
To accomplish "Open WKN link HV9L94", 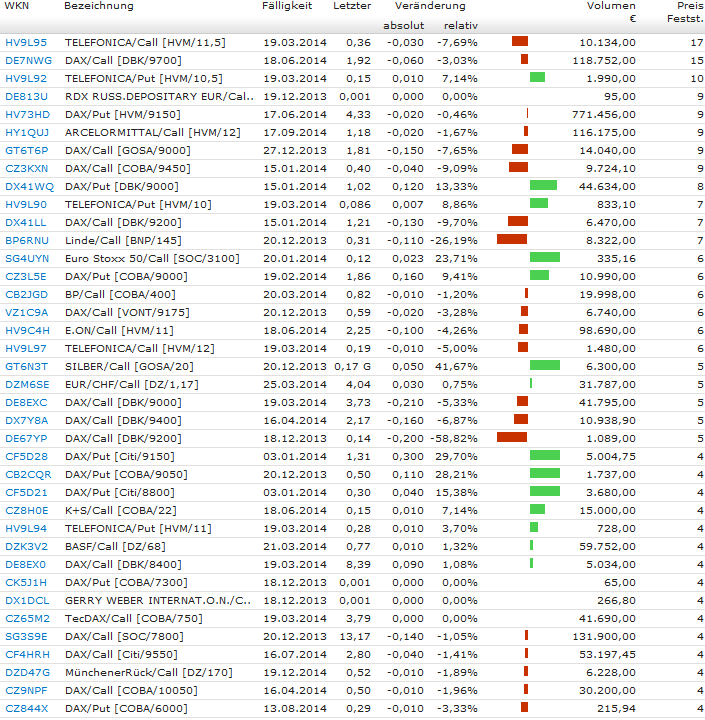I will pyautogui.click(x=26, y=529).
